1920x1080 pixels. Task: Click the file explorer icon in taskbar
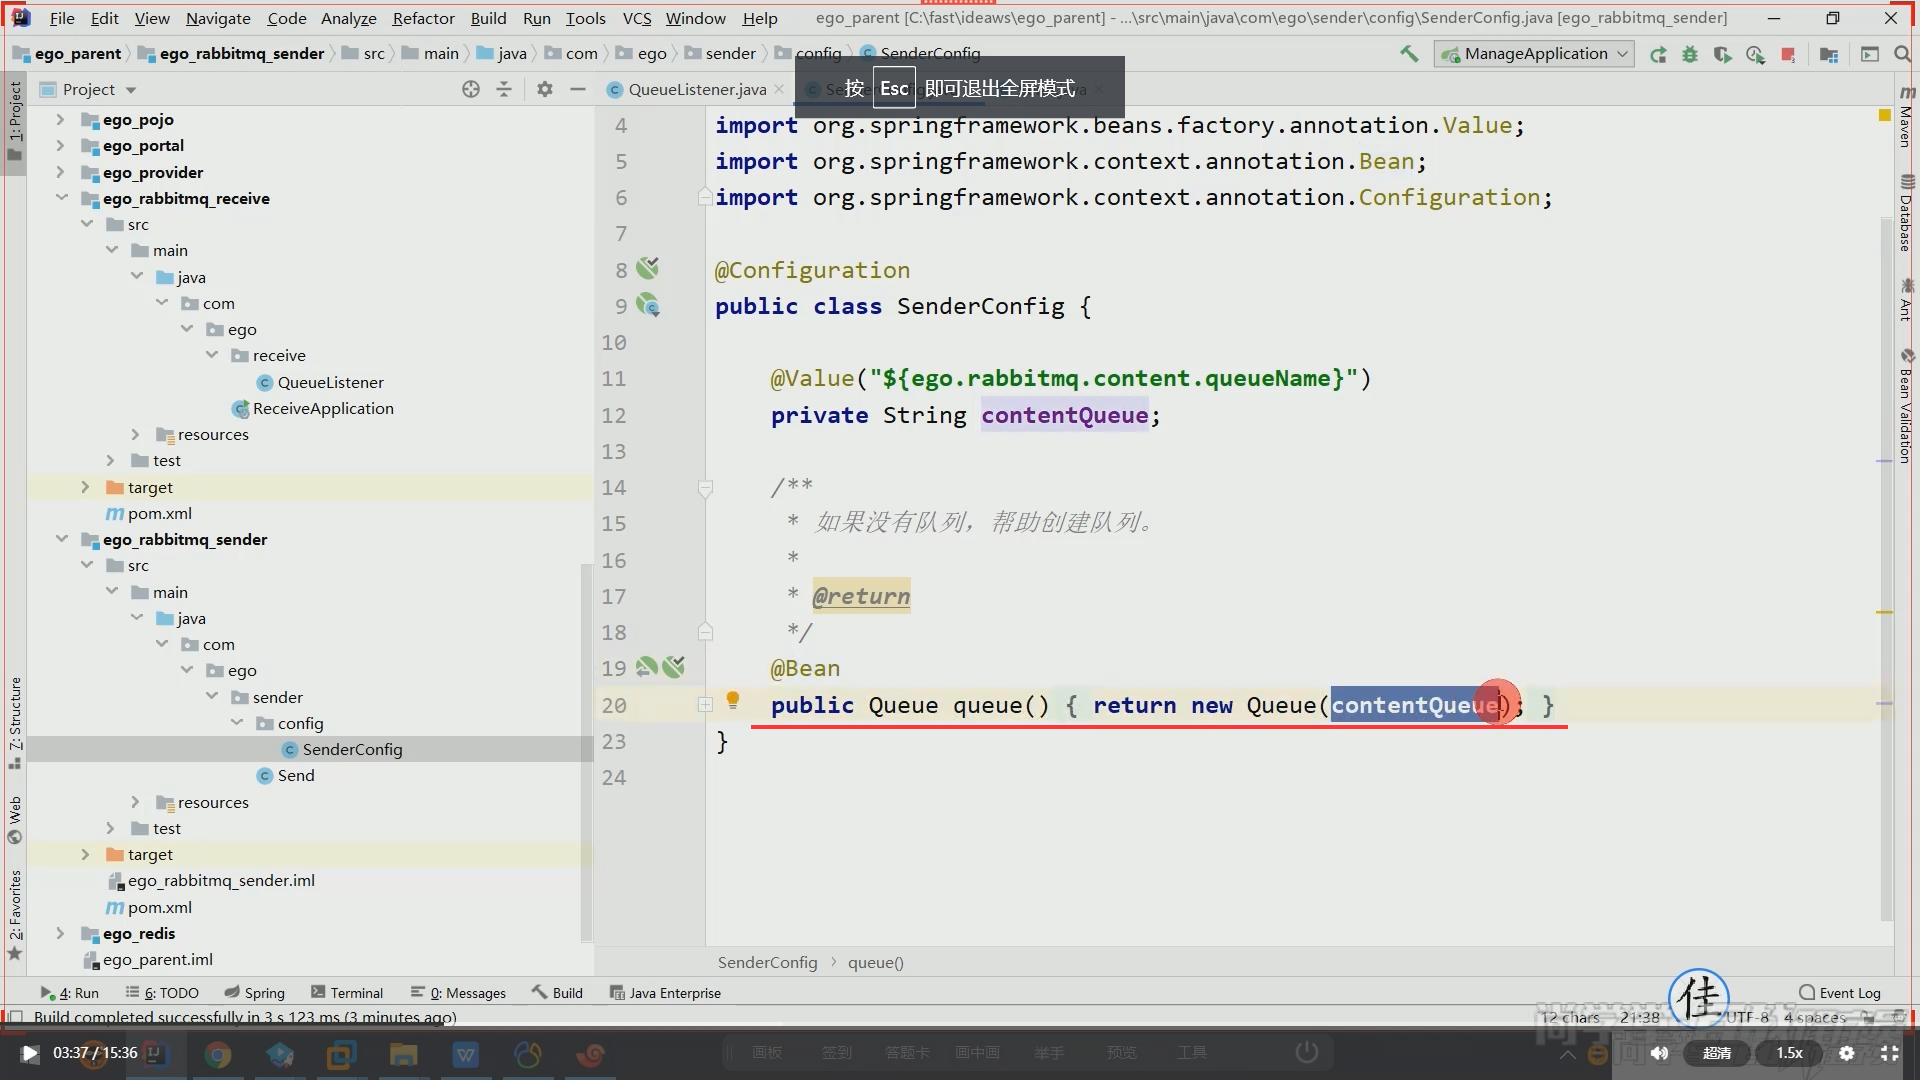click(x=403, y=1054)
